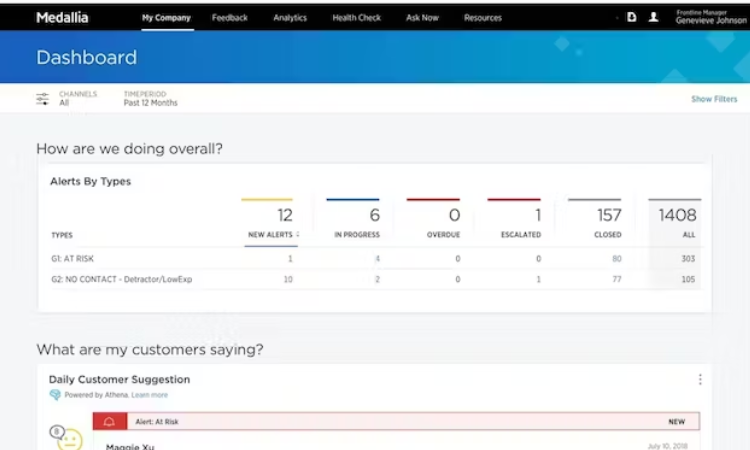Click closed value 77 for G2
Screen dimensions: 750x450
[x=617, y=279]
